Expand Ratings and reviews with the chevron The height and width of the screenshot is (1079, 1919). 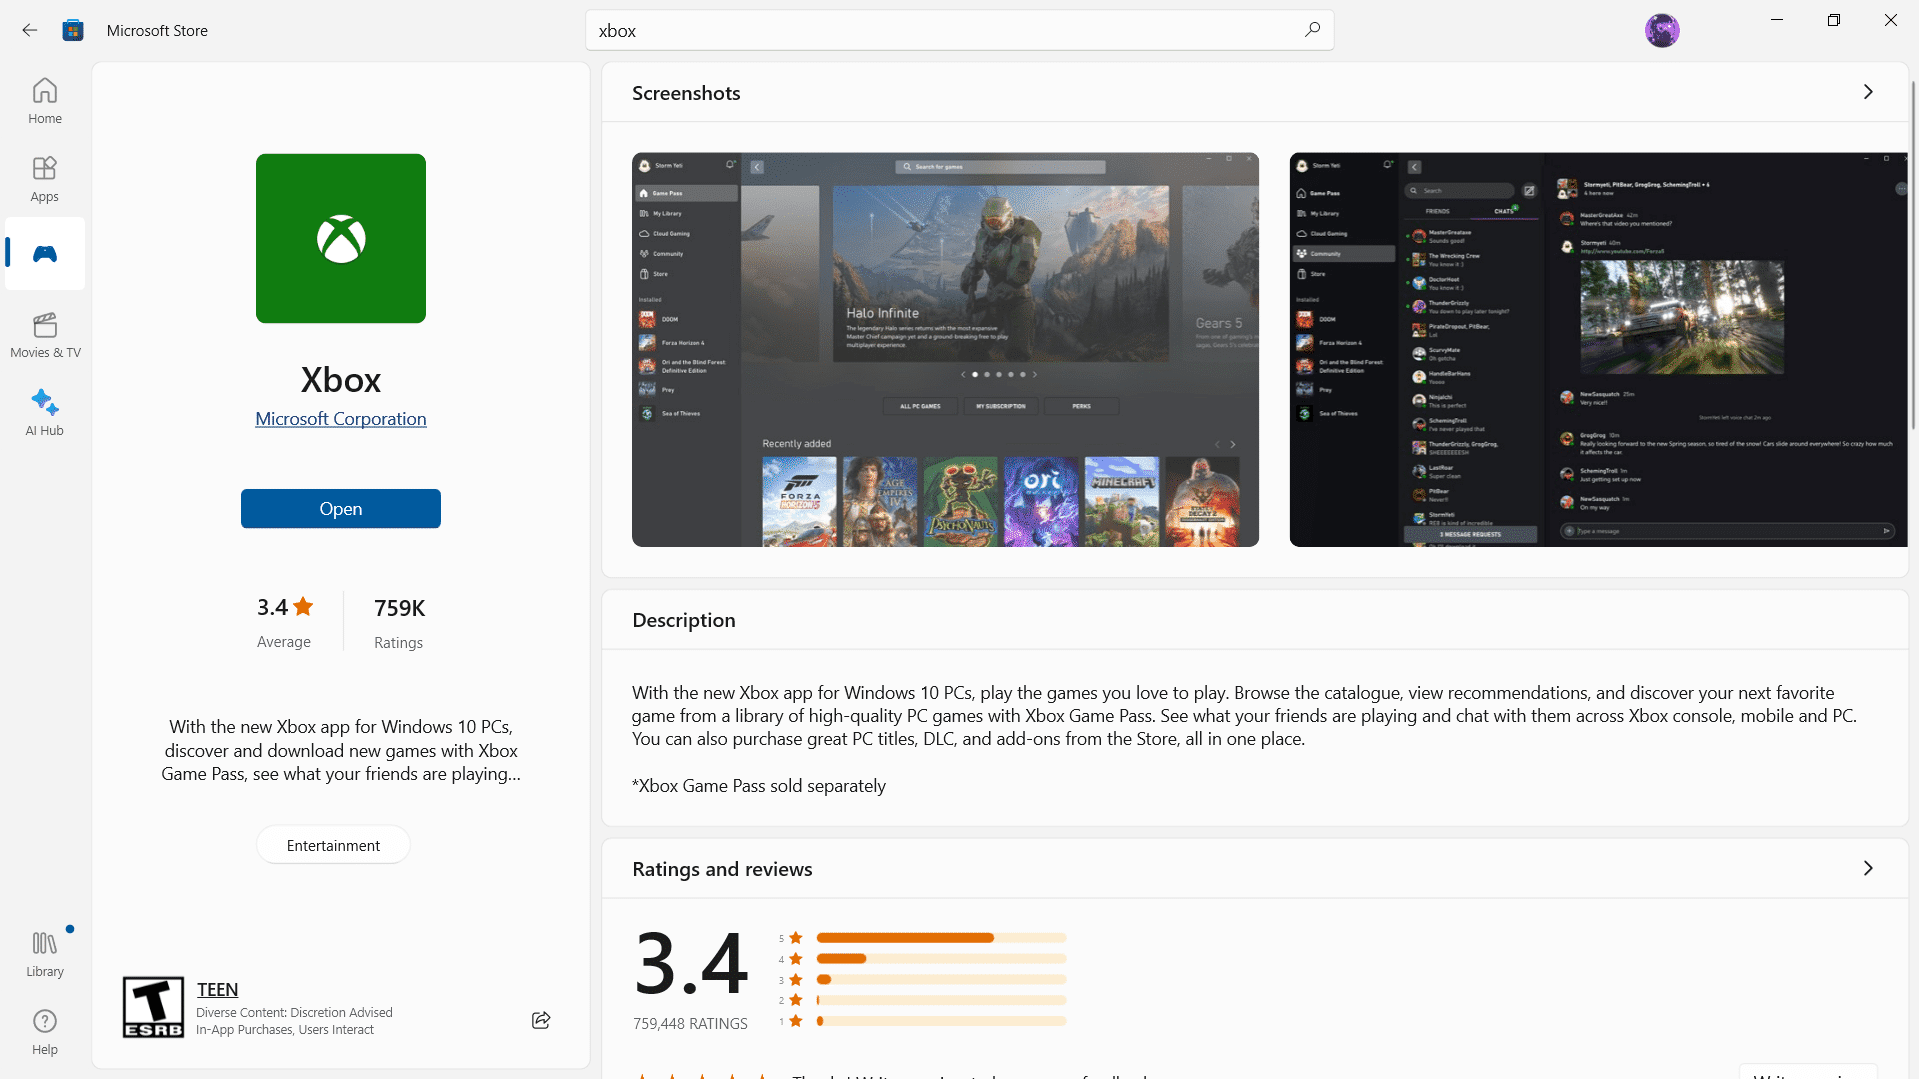pyautogui.click(x=1868, y=868)
